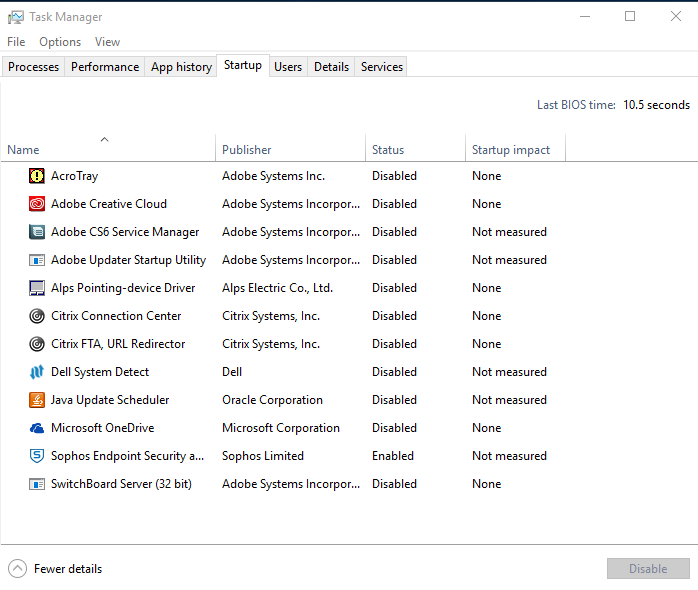The width and height of the screenshot is (698, 590).
Task: Select the AcroTray row name
Action: tap(74, 176)
